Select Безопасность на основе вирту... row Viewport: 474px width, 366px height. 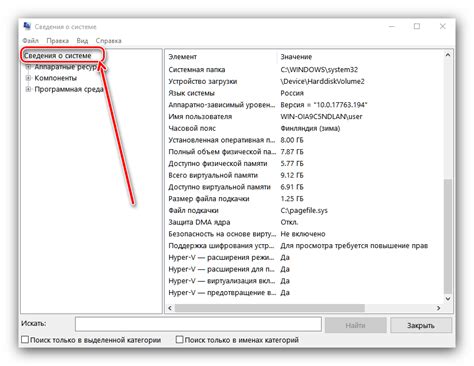(304, 234)
